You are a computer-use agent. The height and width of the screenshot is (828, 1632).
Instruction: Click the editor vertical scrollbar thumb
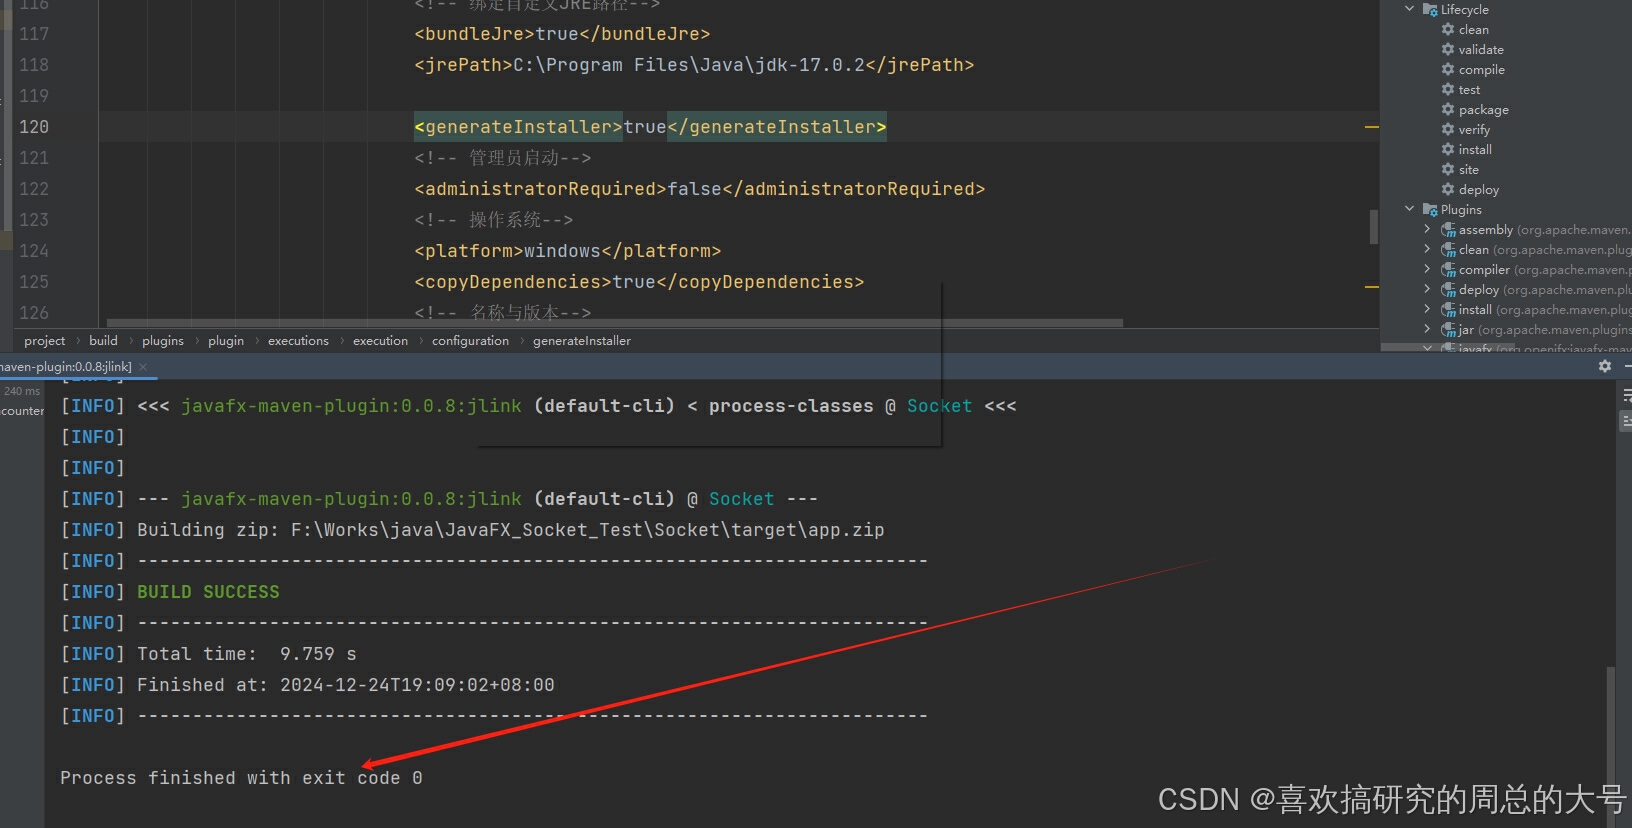click(x=1374, y=227)
